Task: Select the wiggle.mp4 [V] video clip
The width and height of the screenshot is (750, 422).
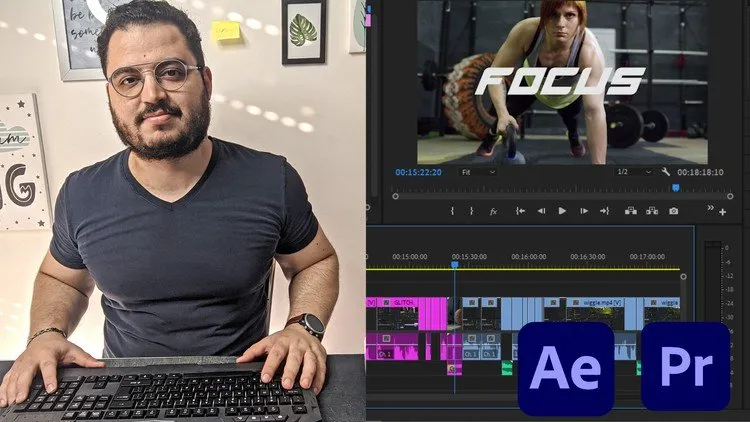Action: [596, 313]
